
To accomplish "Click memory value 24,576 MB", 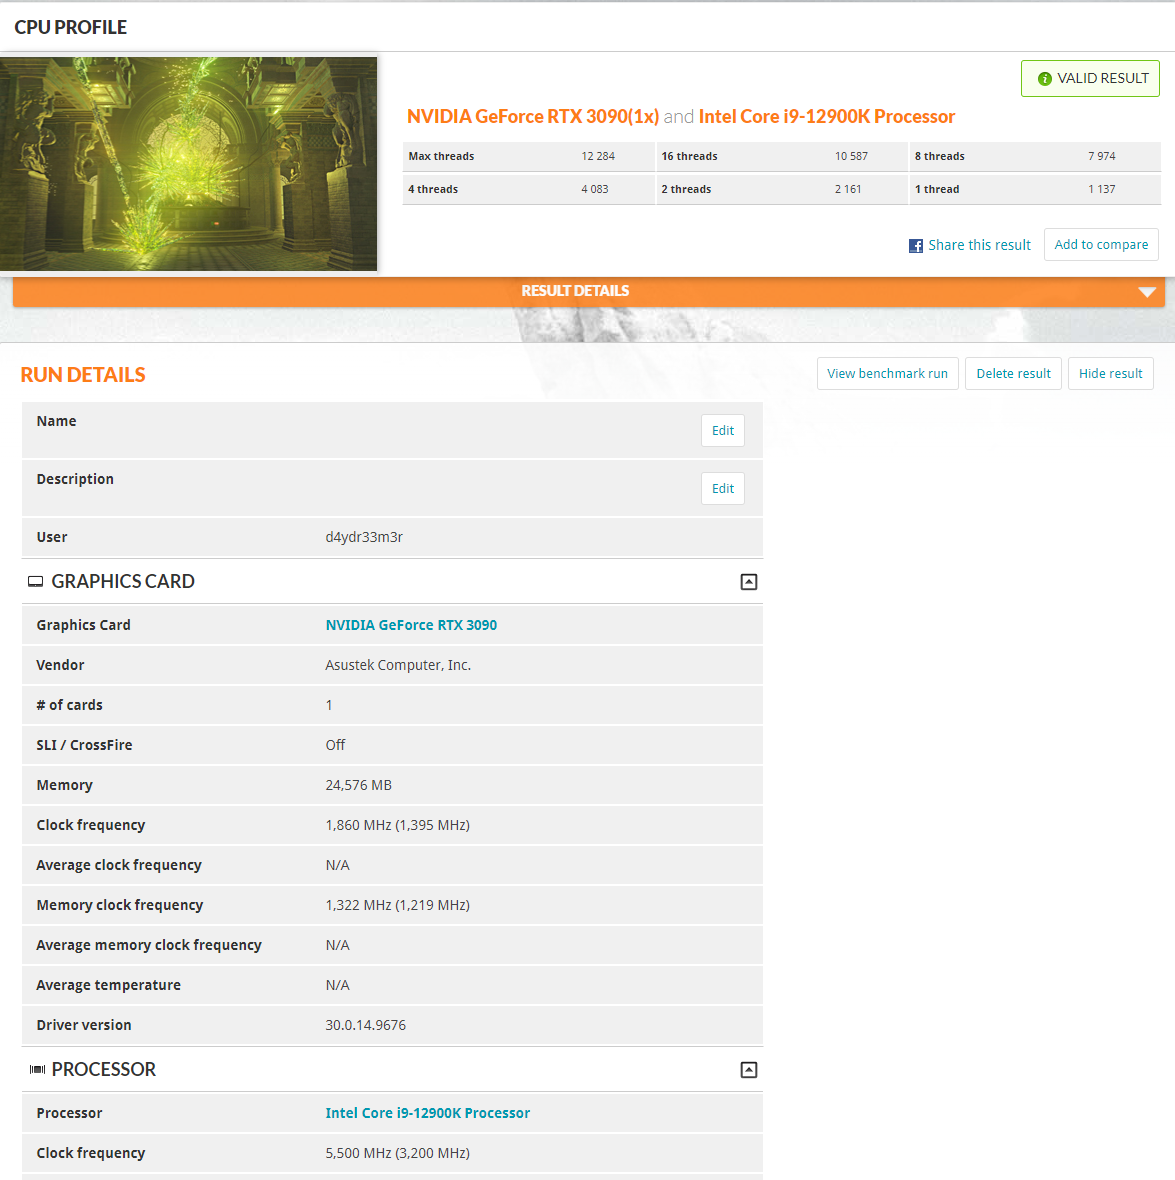I will point(358,786).
